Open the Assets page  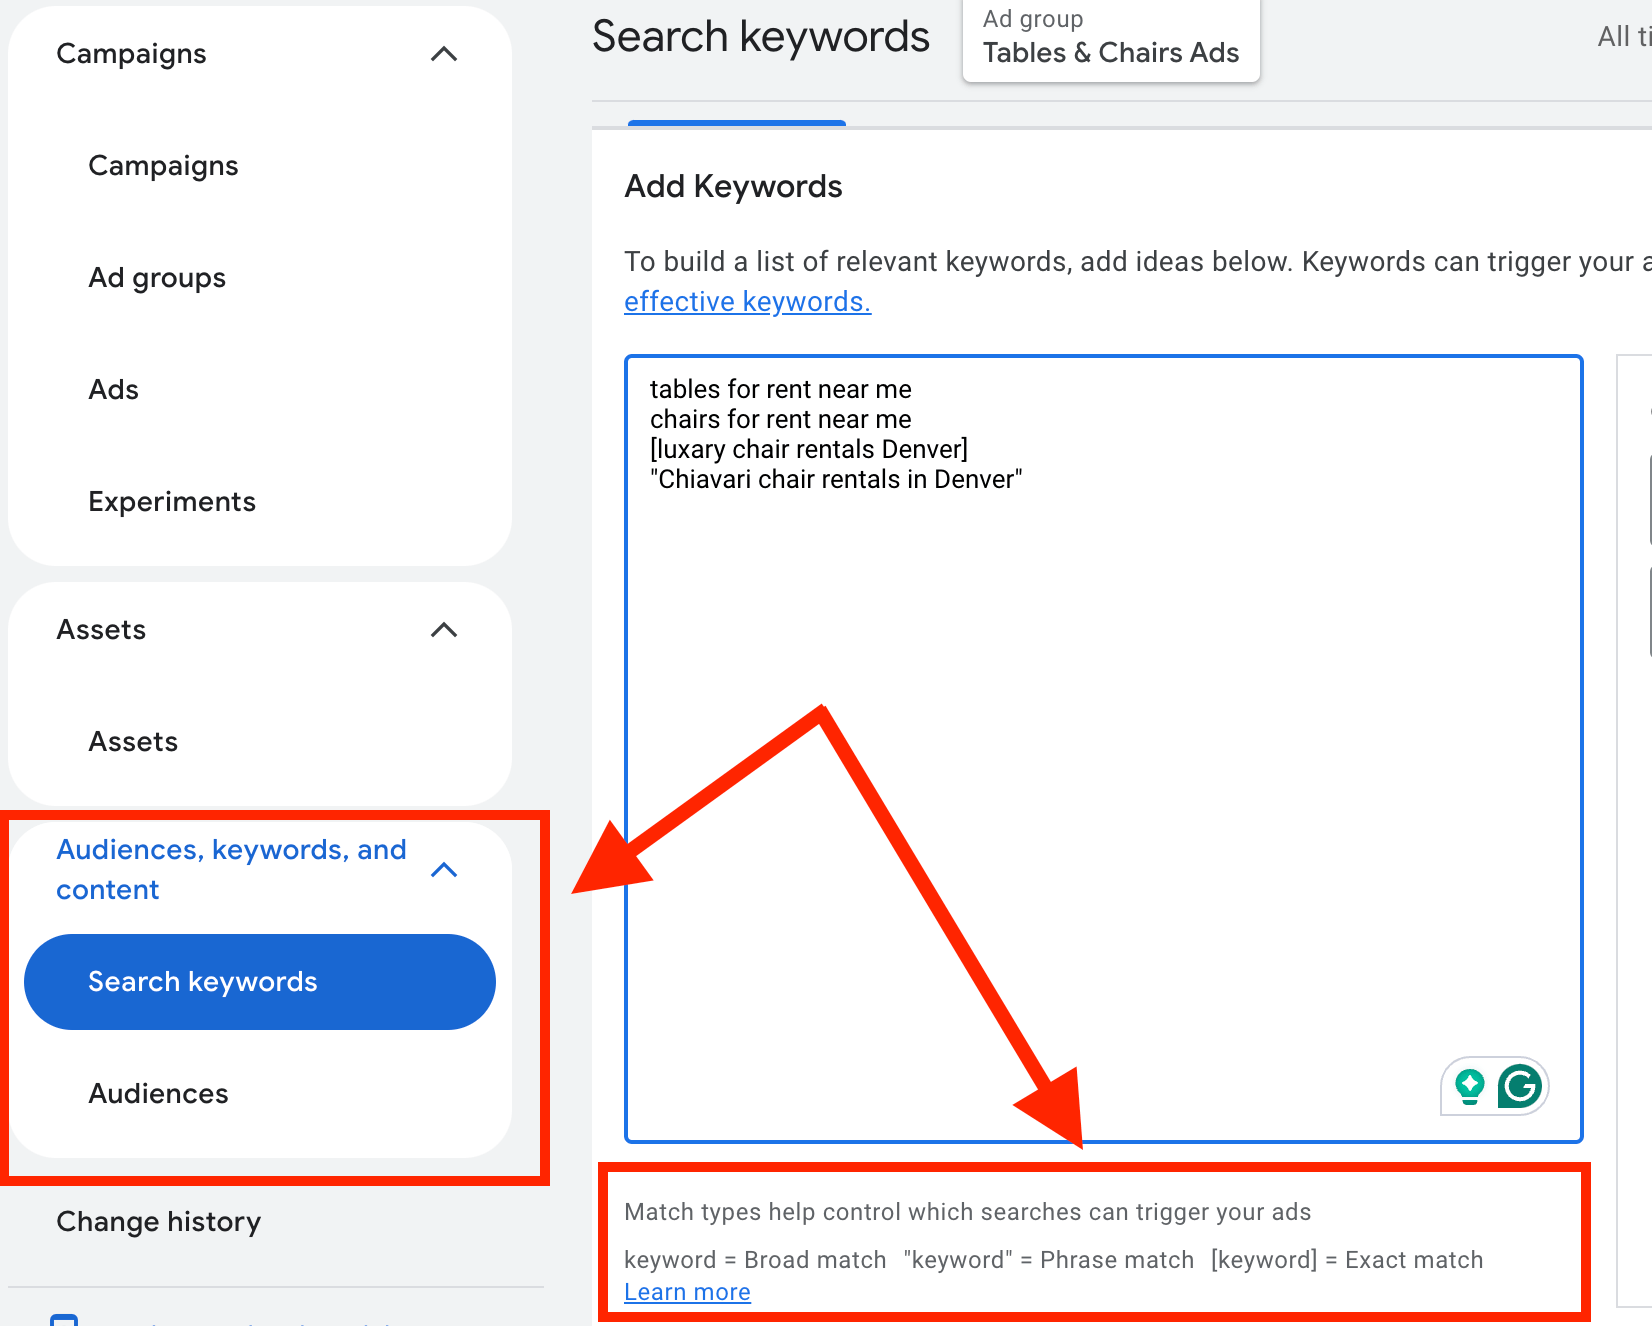(x=133, y=741)
